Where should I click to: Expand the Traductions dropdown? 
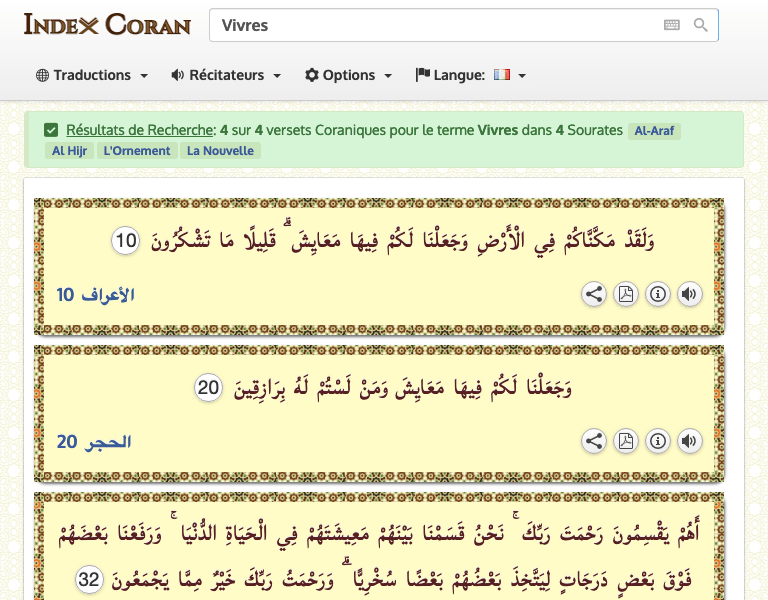click(92, 75)
